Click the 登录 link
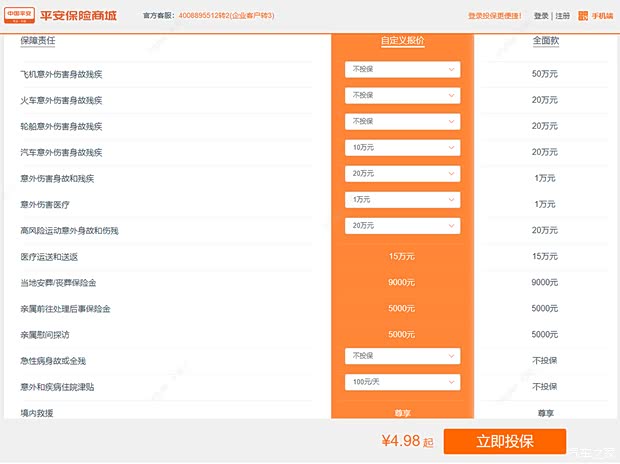 coord(541,16)
